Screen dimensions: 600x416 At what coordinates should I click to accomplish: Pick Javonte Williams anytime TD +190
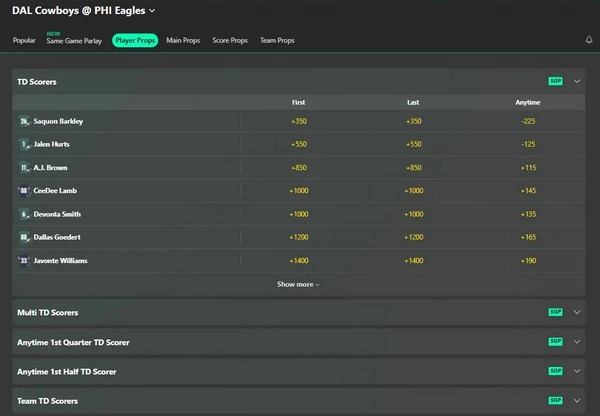pyautogui.click(x=528, y=261)
